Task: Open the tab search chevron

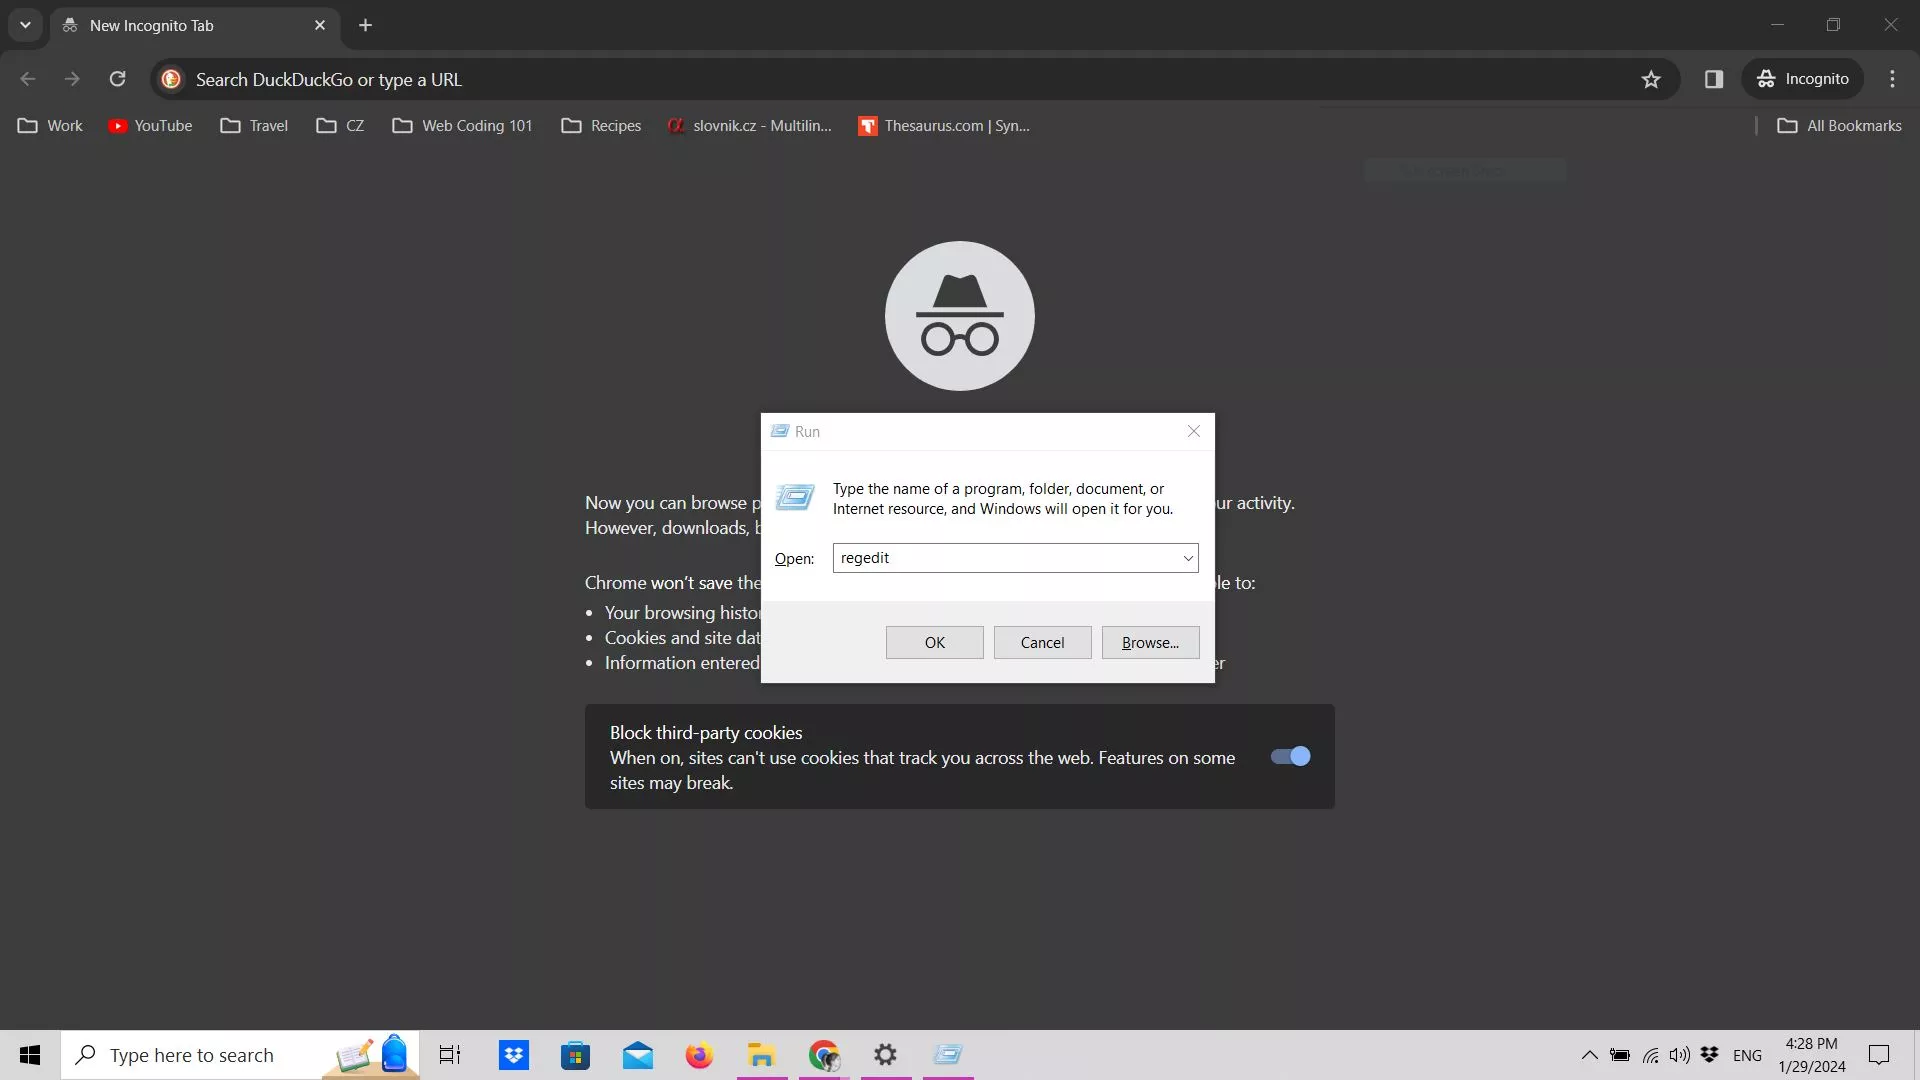Action: coord(25,25)
